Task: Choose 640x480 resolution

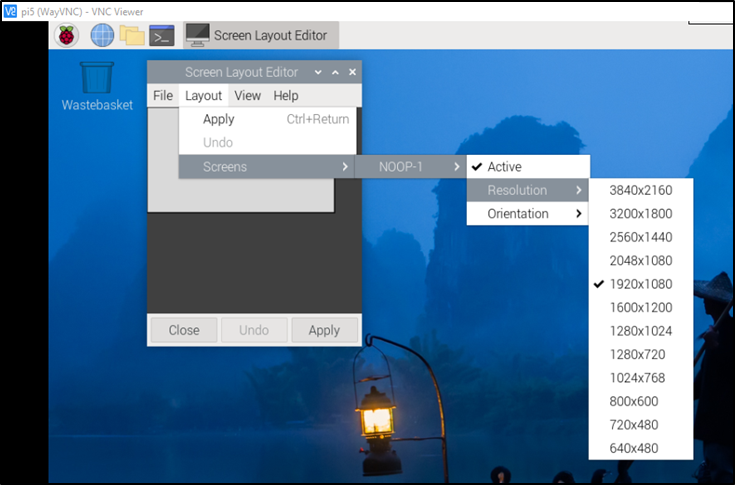Action: 641,448
